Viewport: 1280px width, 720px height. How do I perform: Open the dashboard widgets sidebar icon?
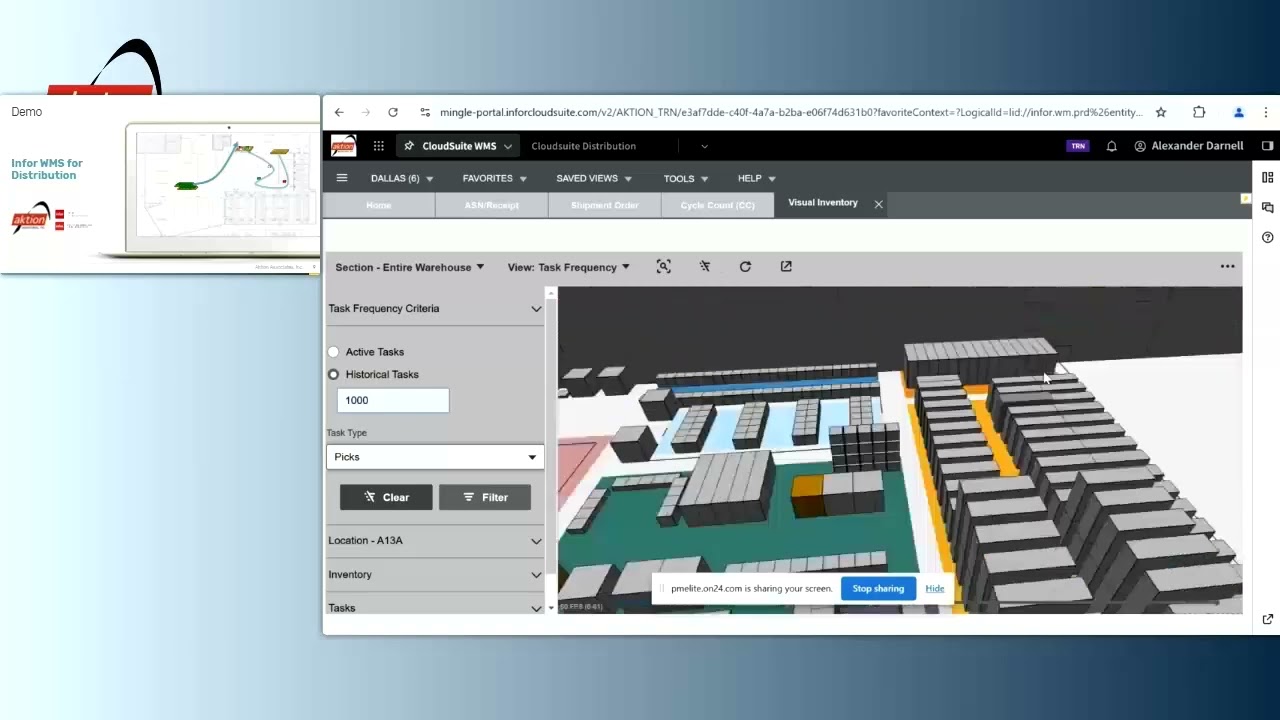pyautogui.click(x=1267, y=177)
